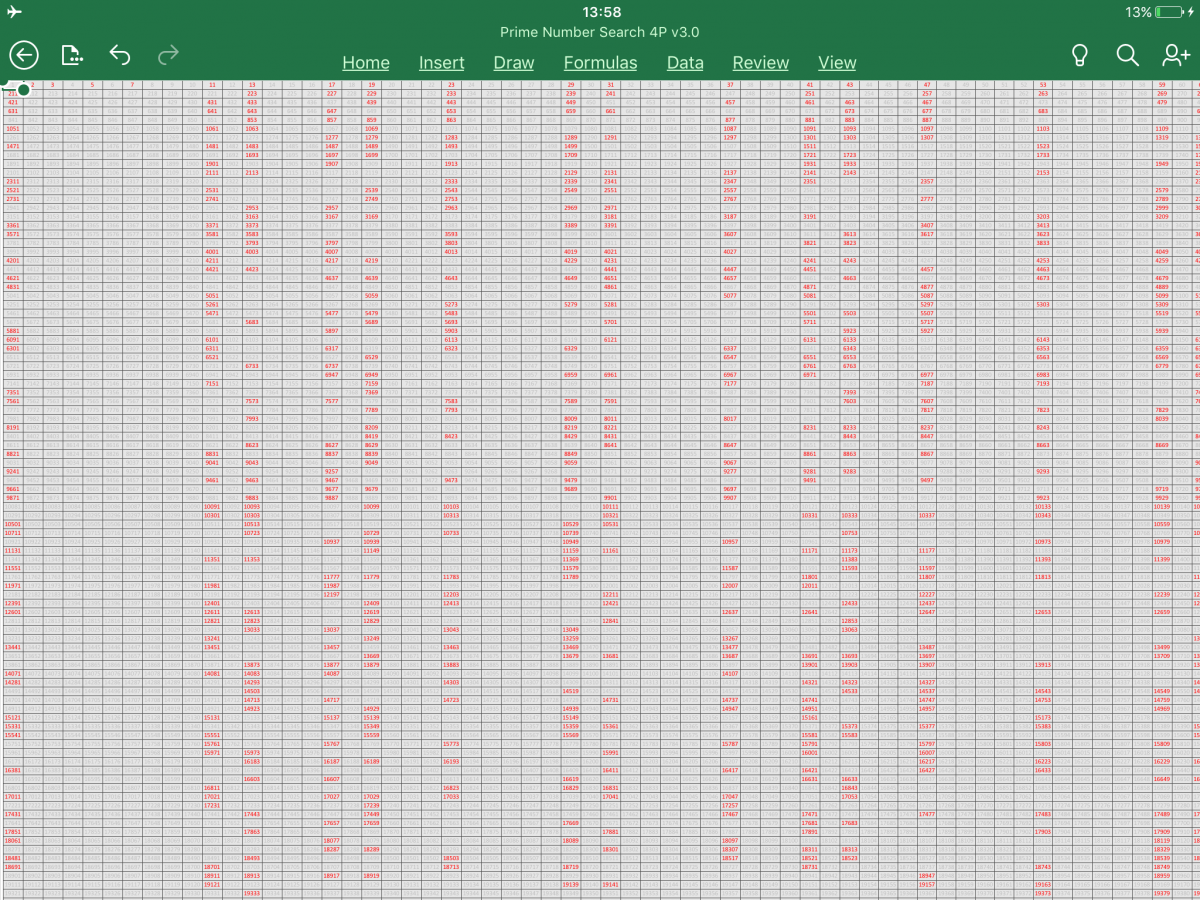The height and width of the screenshot is (900, 1200).
Task: Tap the Prime Number Search 4P title
Action: [x=600, y=32]
